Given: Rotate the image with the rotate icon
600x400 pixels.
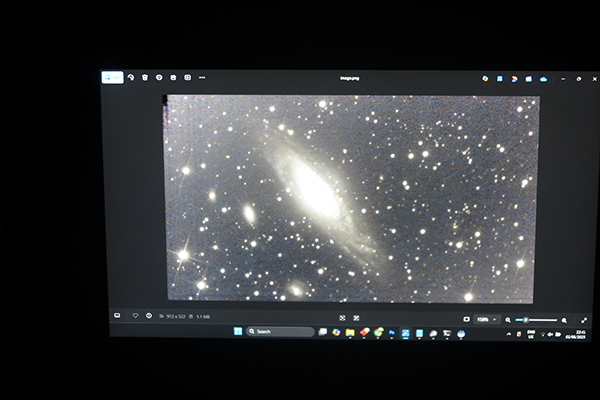Looking at the screenshot, I should pyautogui.click(x=131, y=78).
